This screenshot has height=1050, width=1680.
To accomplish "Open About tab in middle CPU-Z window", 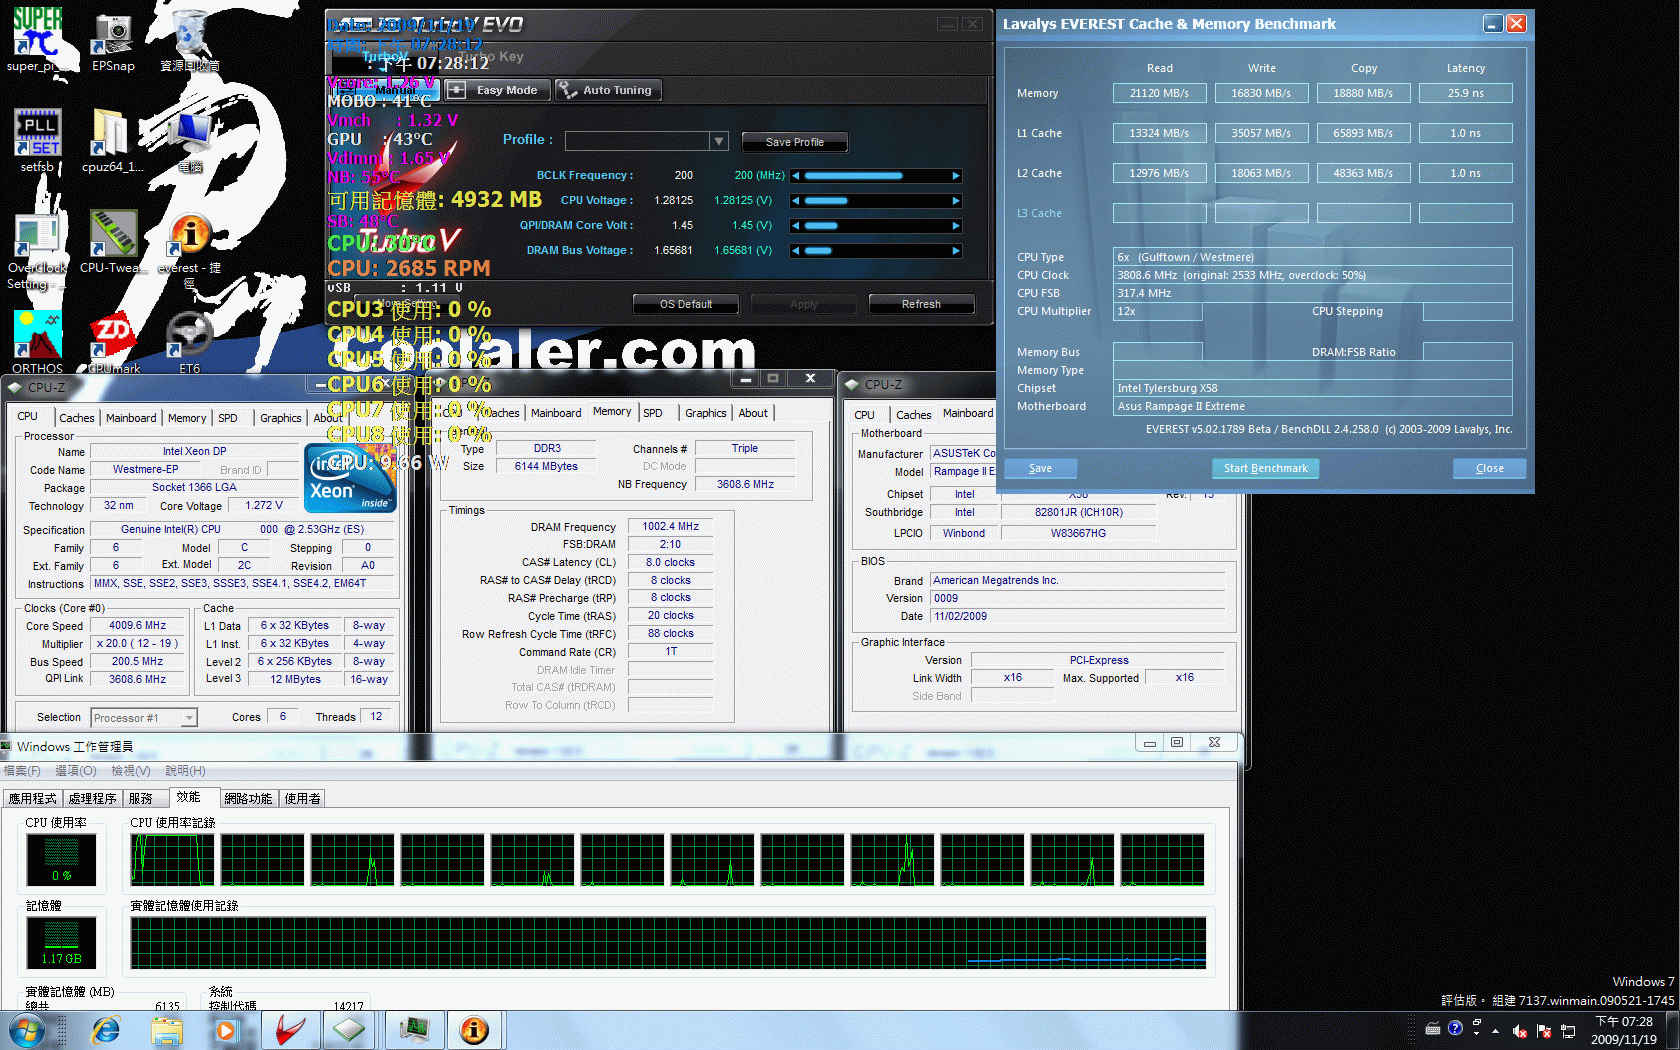I will tap(753, 413).
